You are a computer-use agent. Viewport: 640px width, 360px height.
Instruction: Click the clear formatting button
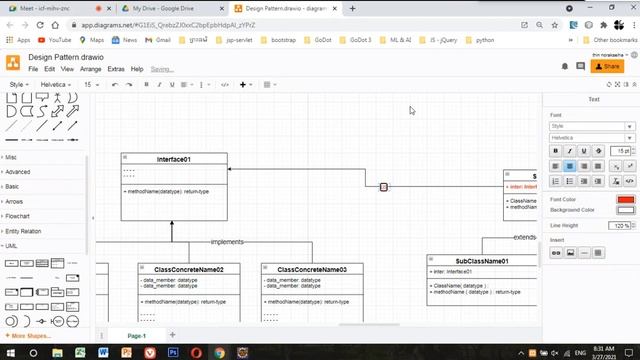[x=616, y=181]
